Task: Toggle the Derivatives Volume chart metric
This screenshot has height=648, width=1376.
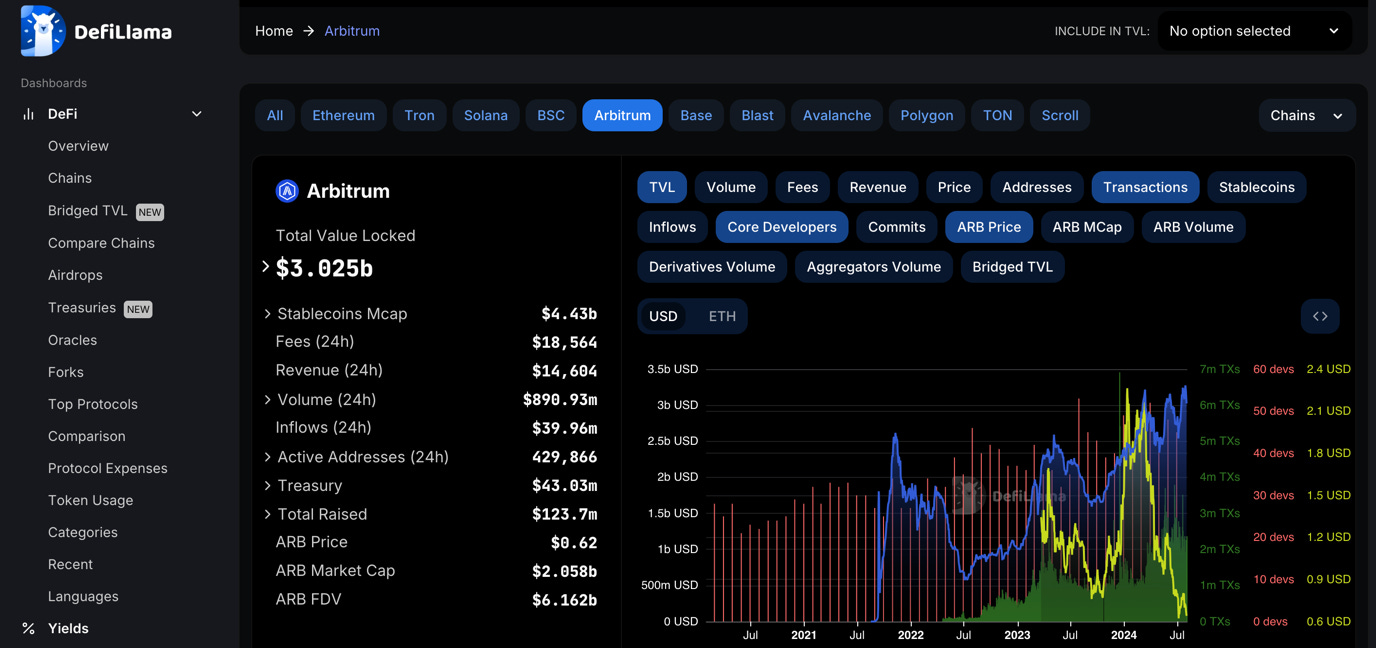Action: point(712,267)
